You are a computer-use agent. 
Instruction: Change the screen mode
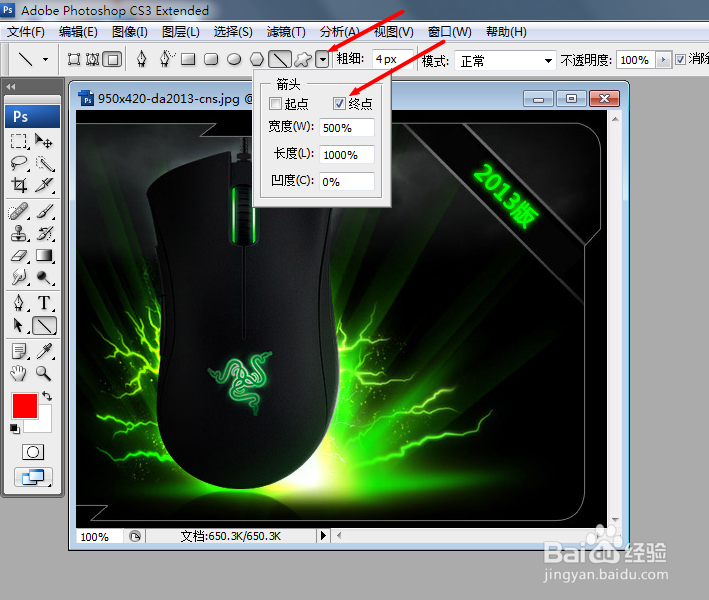pyautogui.click(x=33, y=477)
